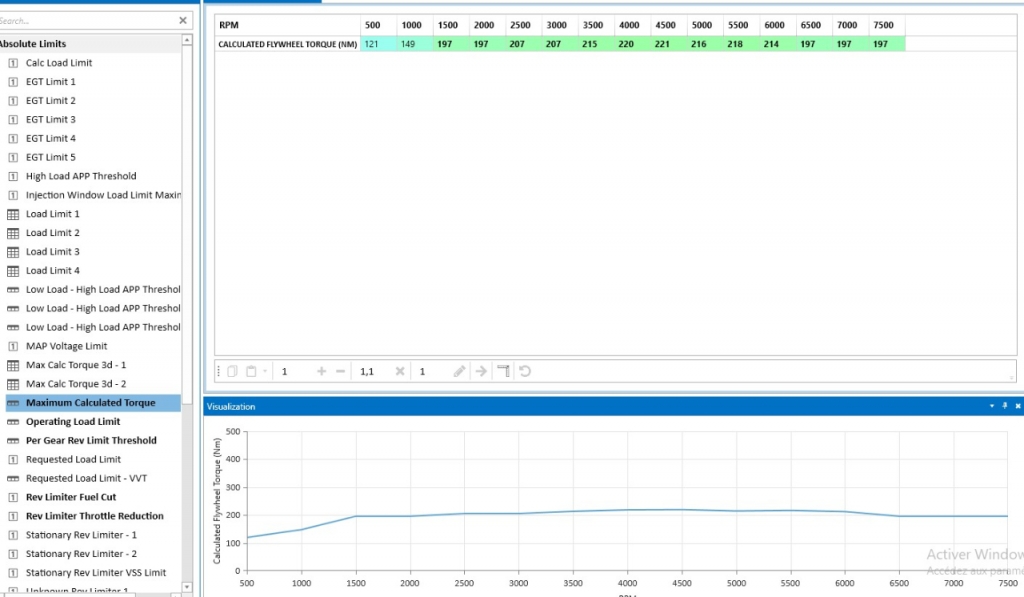Open Stationary Rev Limiter VSS Limit
Screen dimensions: 1024x597
[x=96, y=573]
